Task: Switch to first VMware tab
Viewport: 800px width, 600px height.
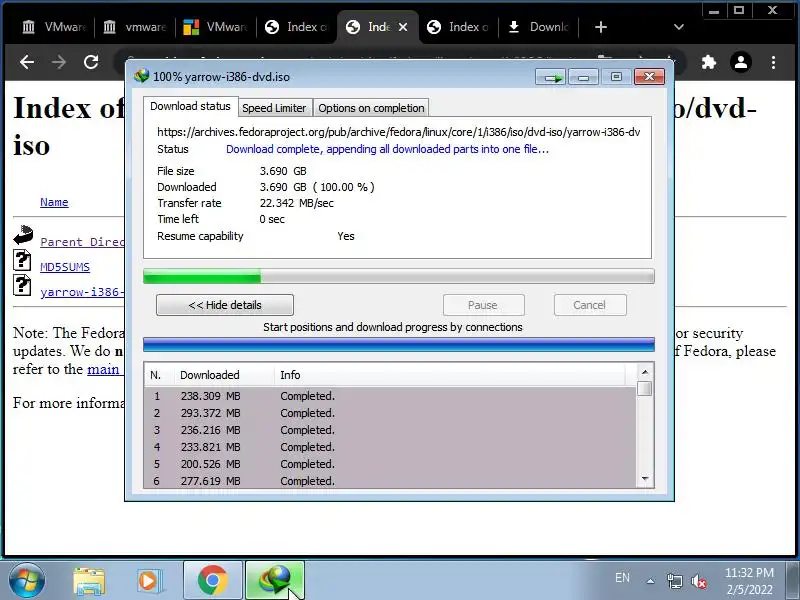Action: click(55, 27)
